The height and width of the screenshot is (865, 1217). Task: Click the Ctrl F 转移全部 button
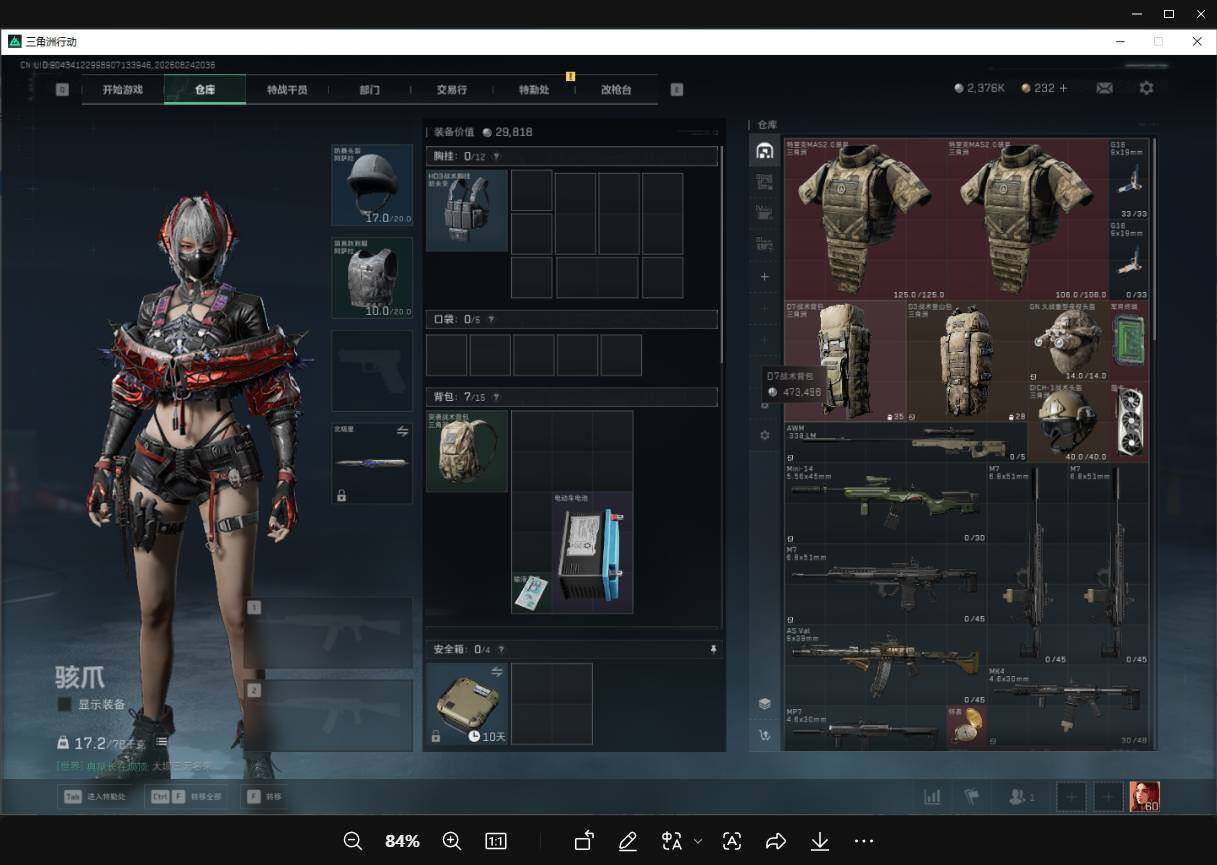coord(185,797)
